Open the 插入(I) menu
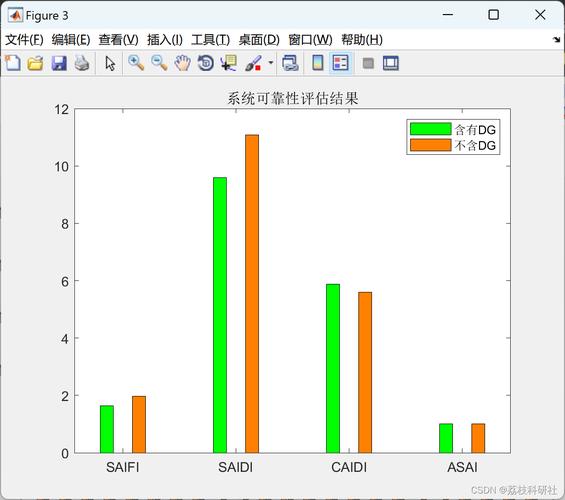 coord(165,40)
